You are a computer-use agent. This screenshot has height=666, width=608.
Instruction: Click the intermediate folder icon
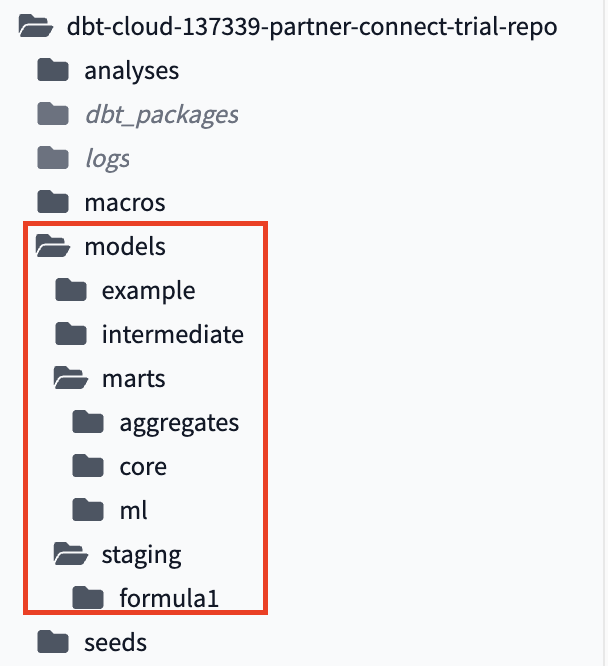click(70, 334)
